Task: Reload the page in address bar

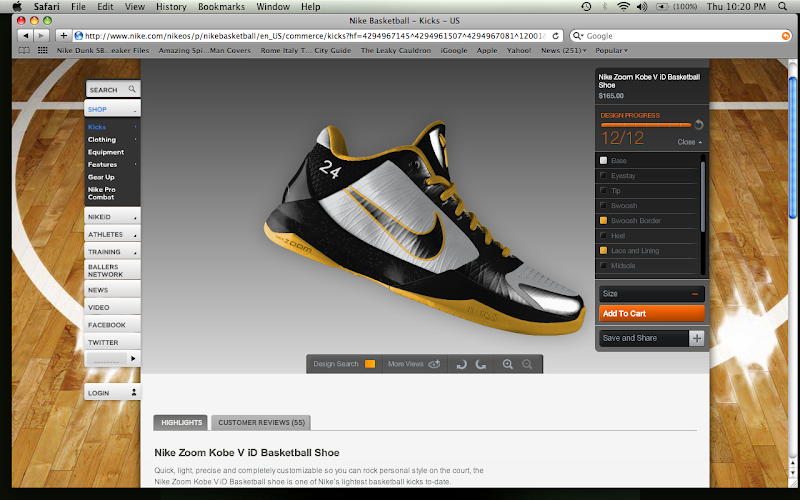Action: tap(556, 36)
